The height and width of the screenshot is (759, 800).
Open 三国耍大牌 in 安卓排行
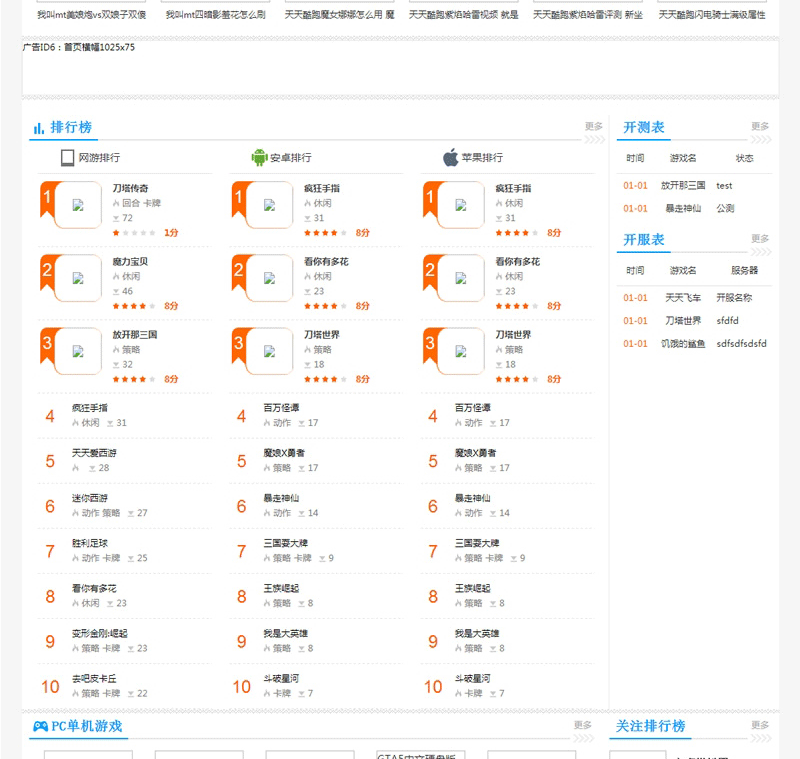[x=286, y=543]
